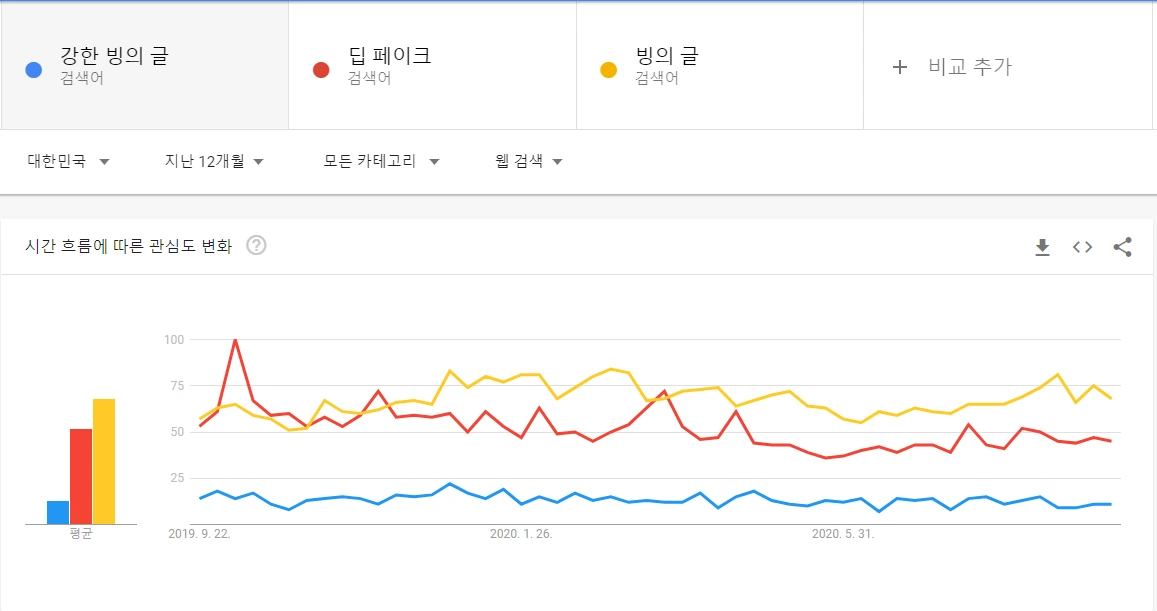Expand the 지난 12개월 time range selector
Screen dimensions: 1157x611
tap(213, 160)
